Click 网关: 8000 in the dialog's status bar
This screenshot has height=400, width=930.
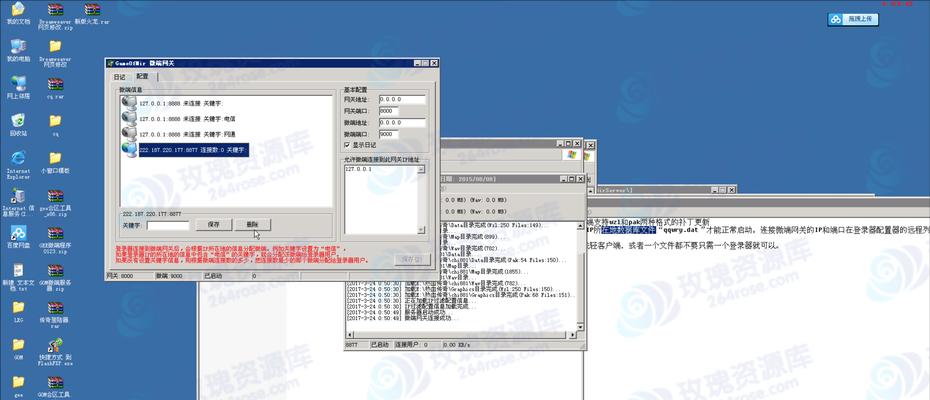pyautogui.click(x=120, y=276)
